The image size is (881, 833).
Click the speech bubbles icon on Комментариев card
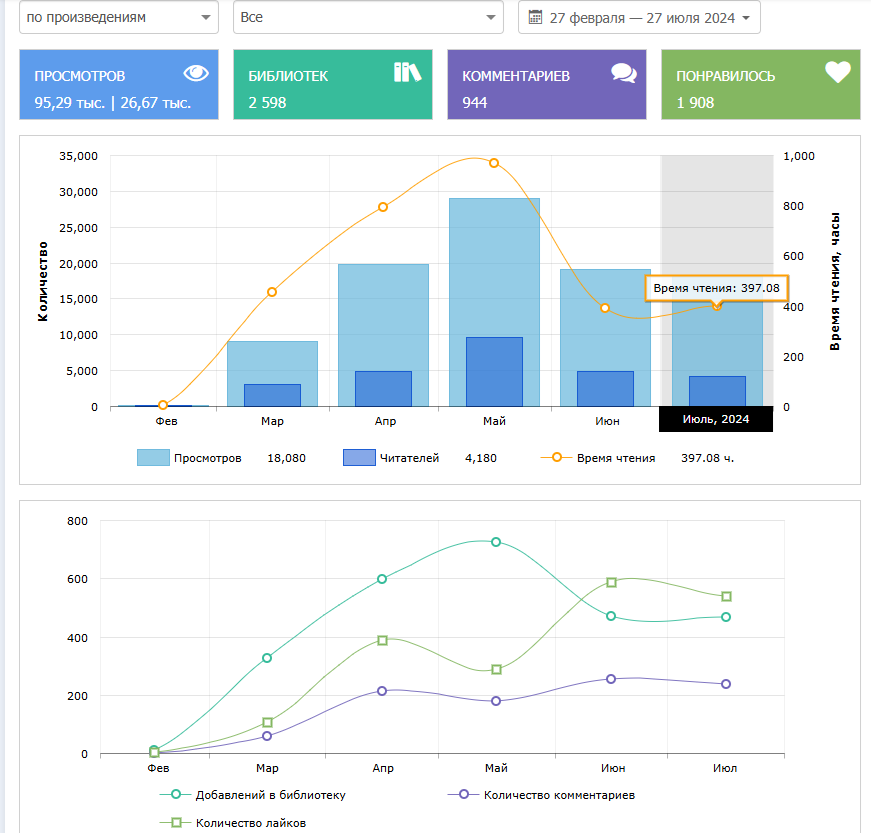pos(623,73)
